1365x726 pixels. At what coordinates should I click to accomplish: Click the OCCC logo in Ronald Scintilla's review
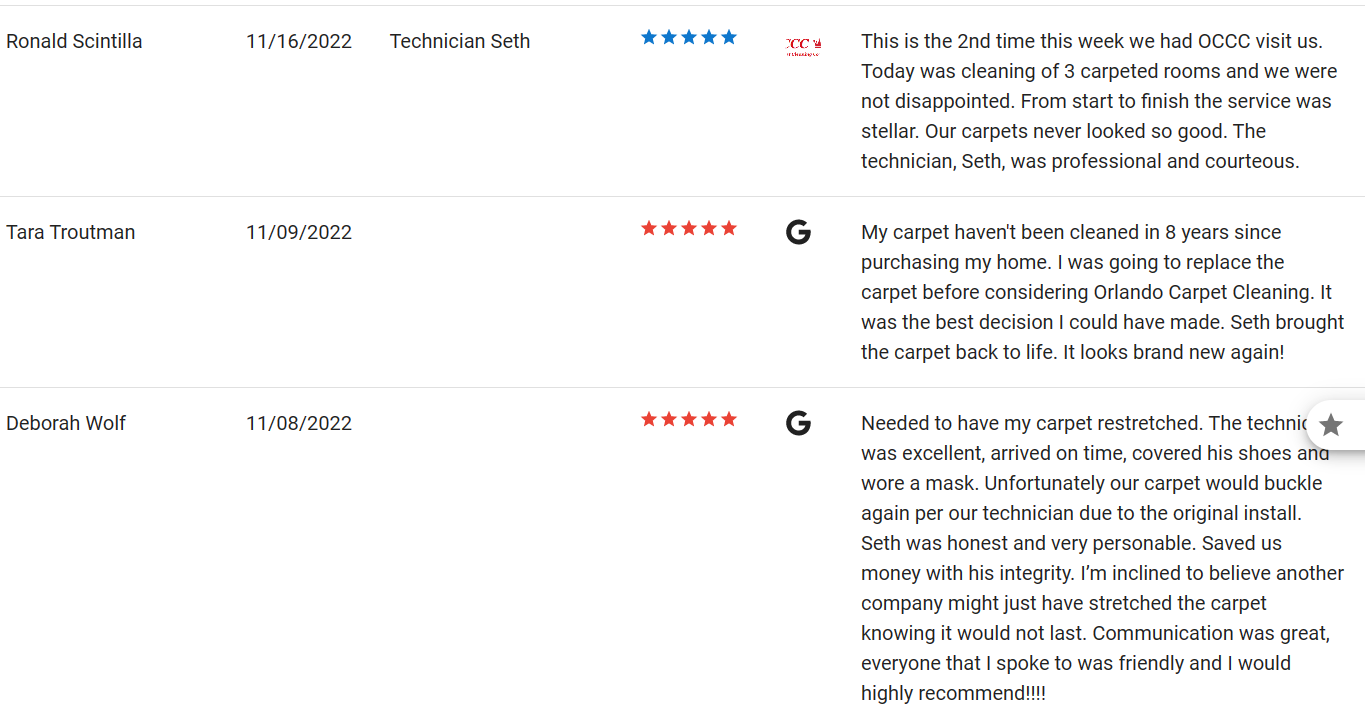coord(803,46)
